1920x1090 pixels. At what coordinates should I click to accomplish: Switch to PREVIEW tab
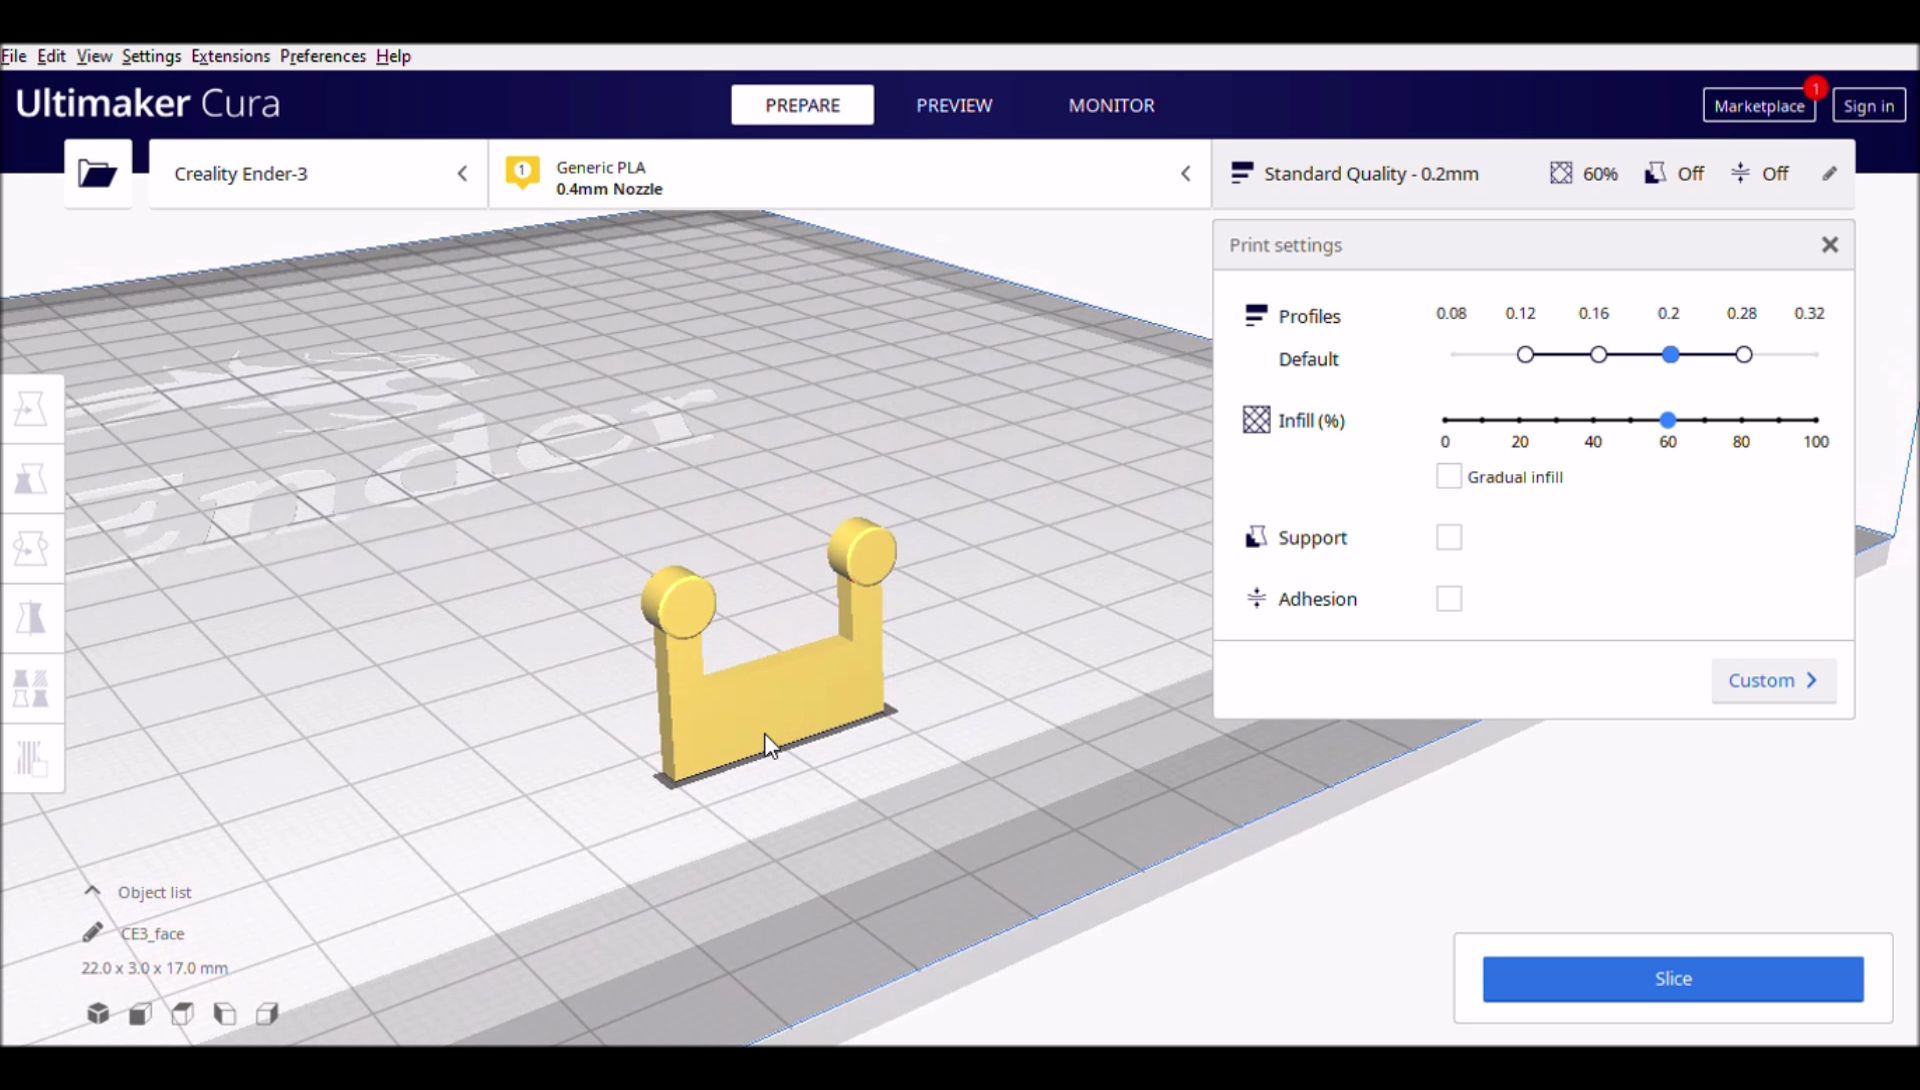pos(955,104)
